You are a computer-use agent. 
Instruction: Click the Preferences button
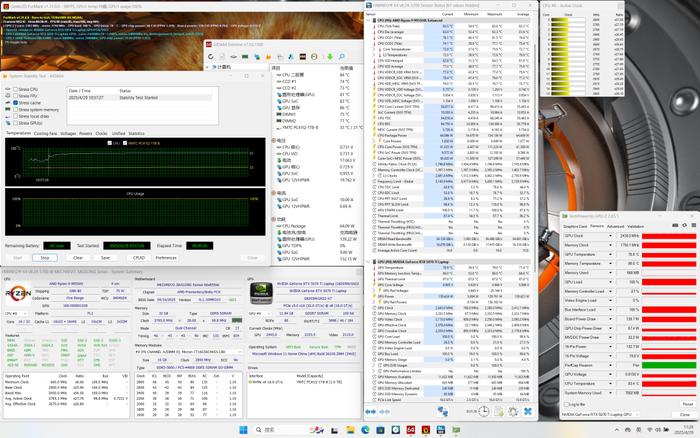click(166, 258)
